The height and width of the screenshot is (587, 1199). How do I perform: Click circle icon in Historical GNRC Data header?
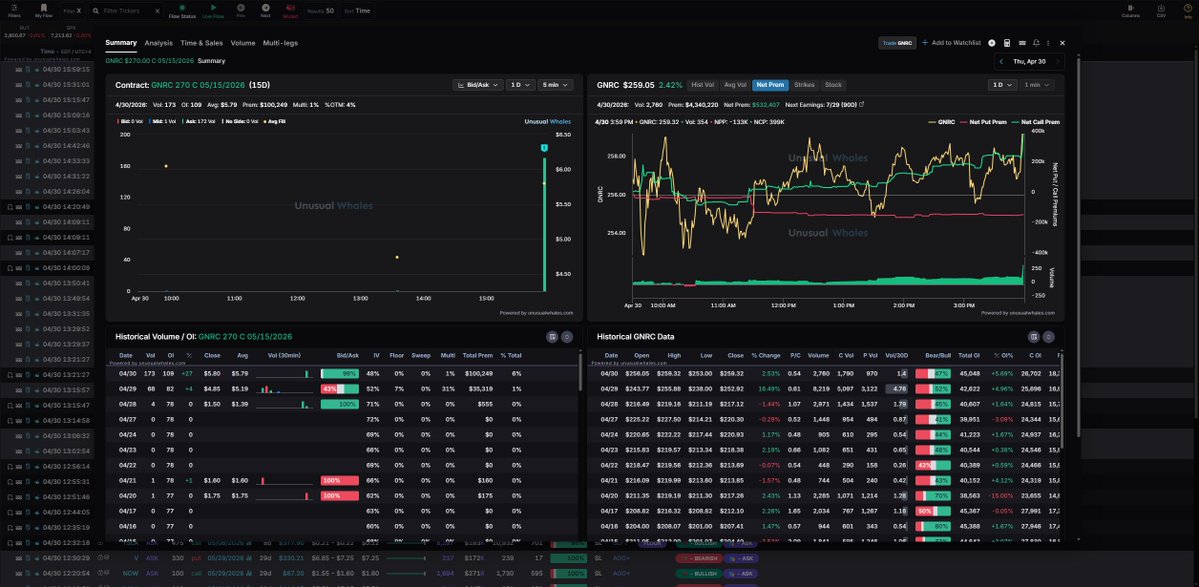(x=1048, y=336)
